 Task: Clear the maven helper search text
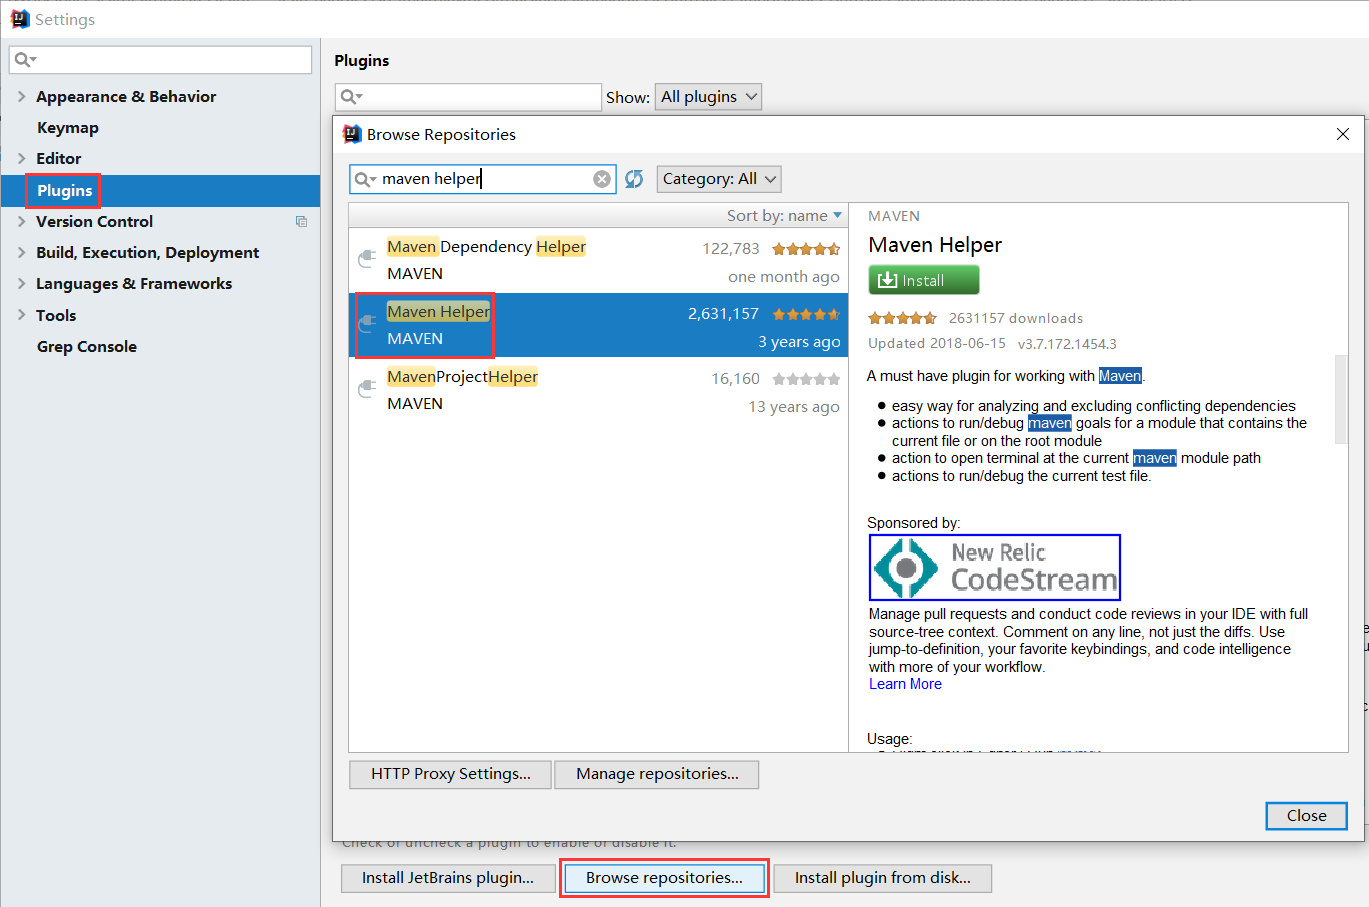(x=602, y=179)
